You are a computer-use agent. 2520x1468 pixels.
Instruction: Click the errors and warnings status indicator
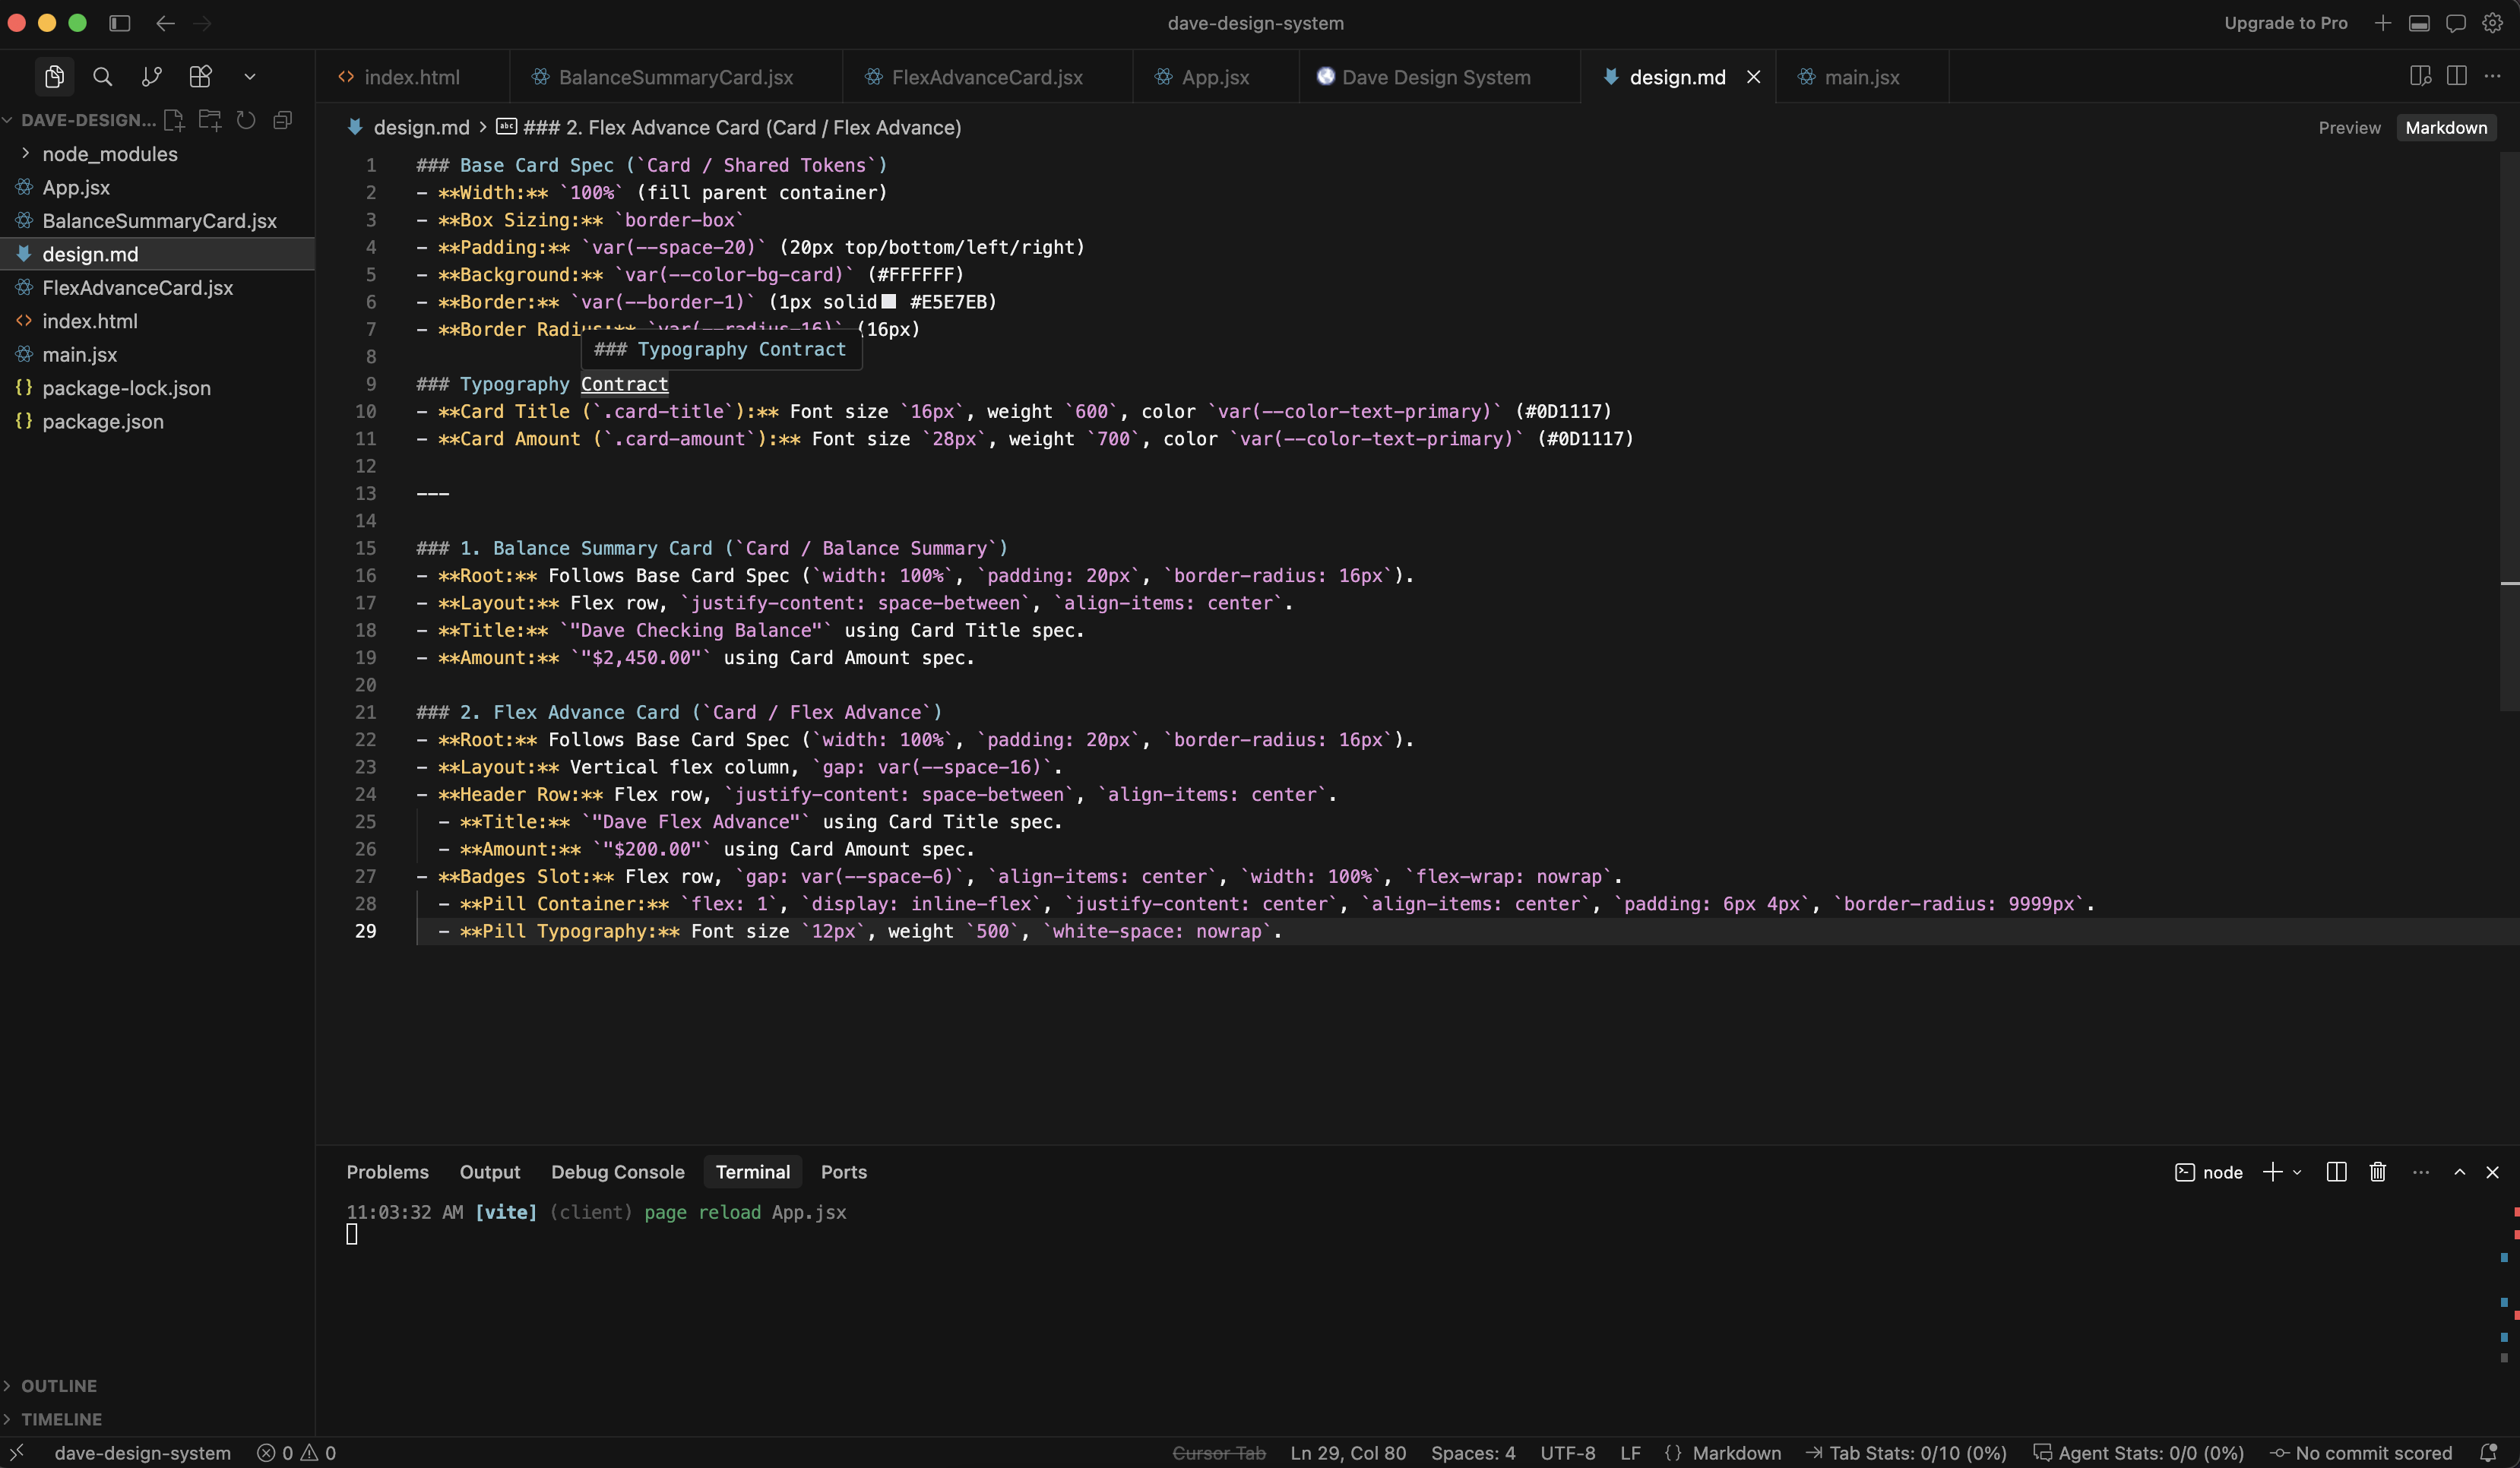[296, 1453]
